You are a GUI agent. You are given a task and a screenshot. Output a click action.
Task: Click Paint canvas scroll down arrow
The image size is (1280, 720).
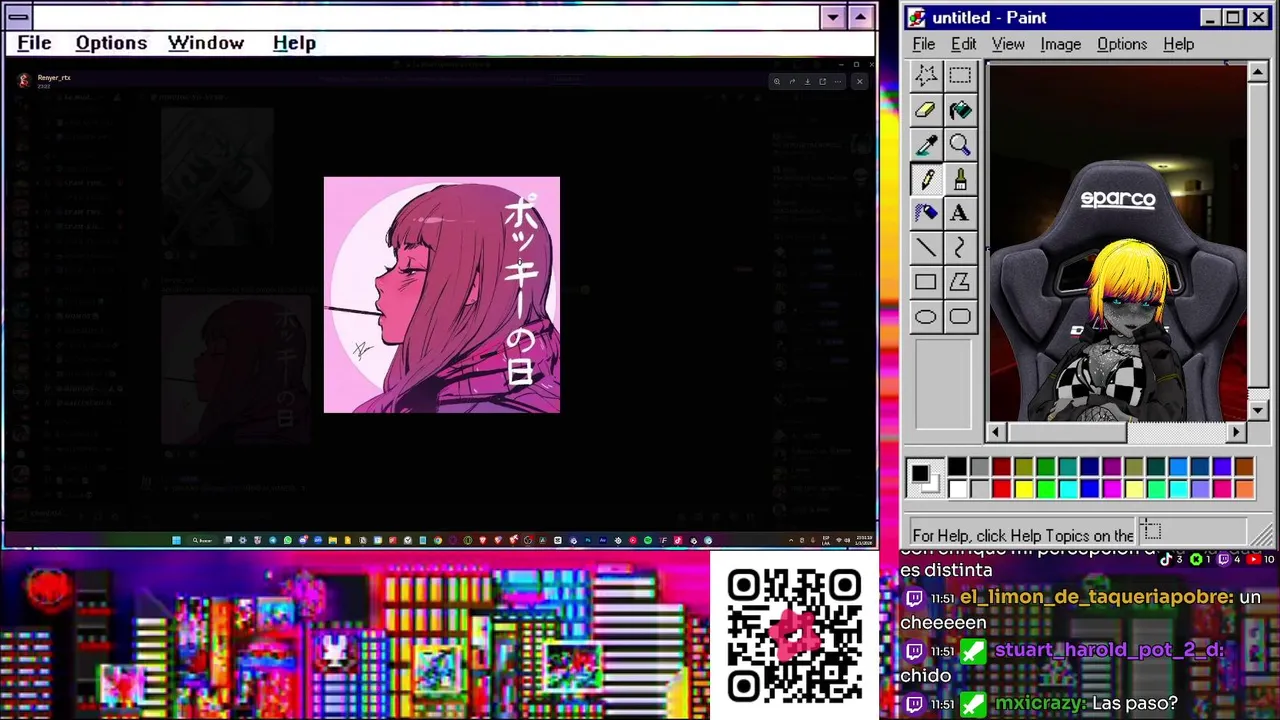tap(1258, 410)
